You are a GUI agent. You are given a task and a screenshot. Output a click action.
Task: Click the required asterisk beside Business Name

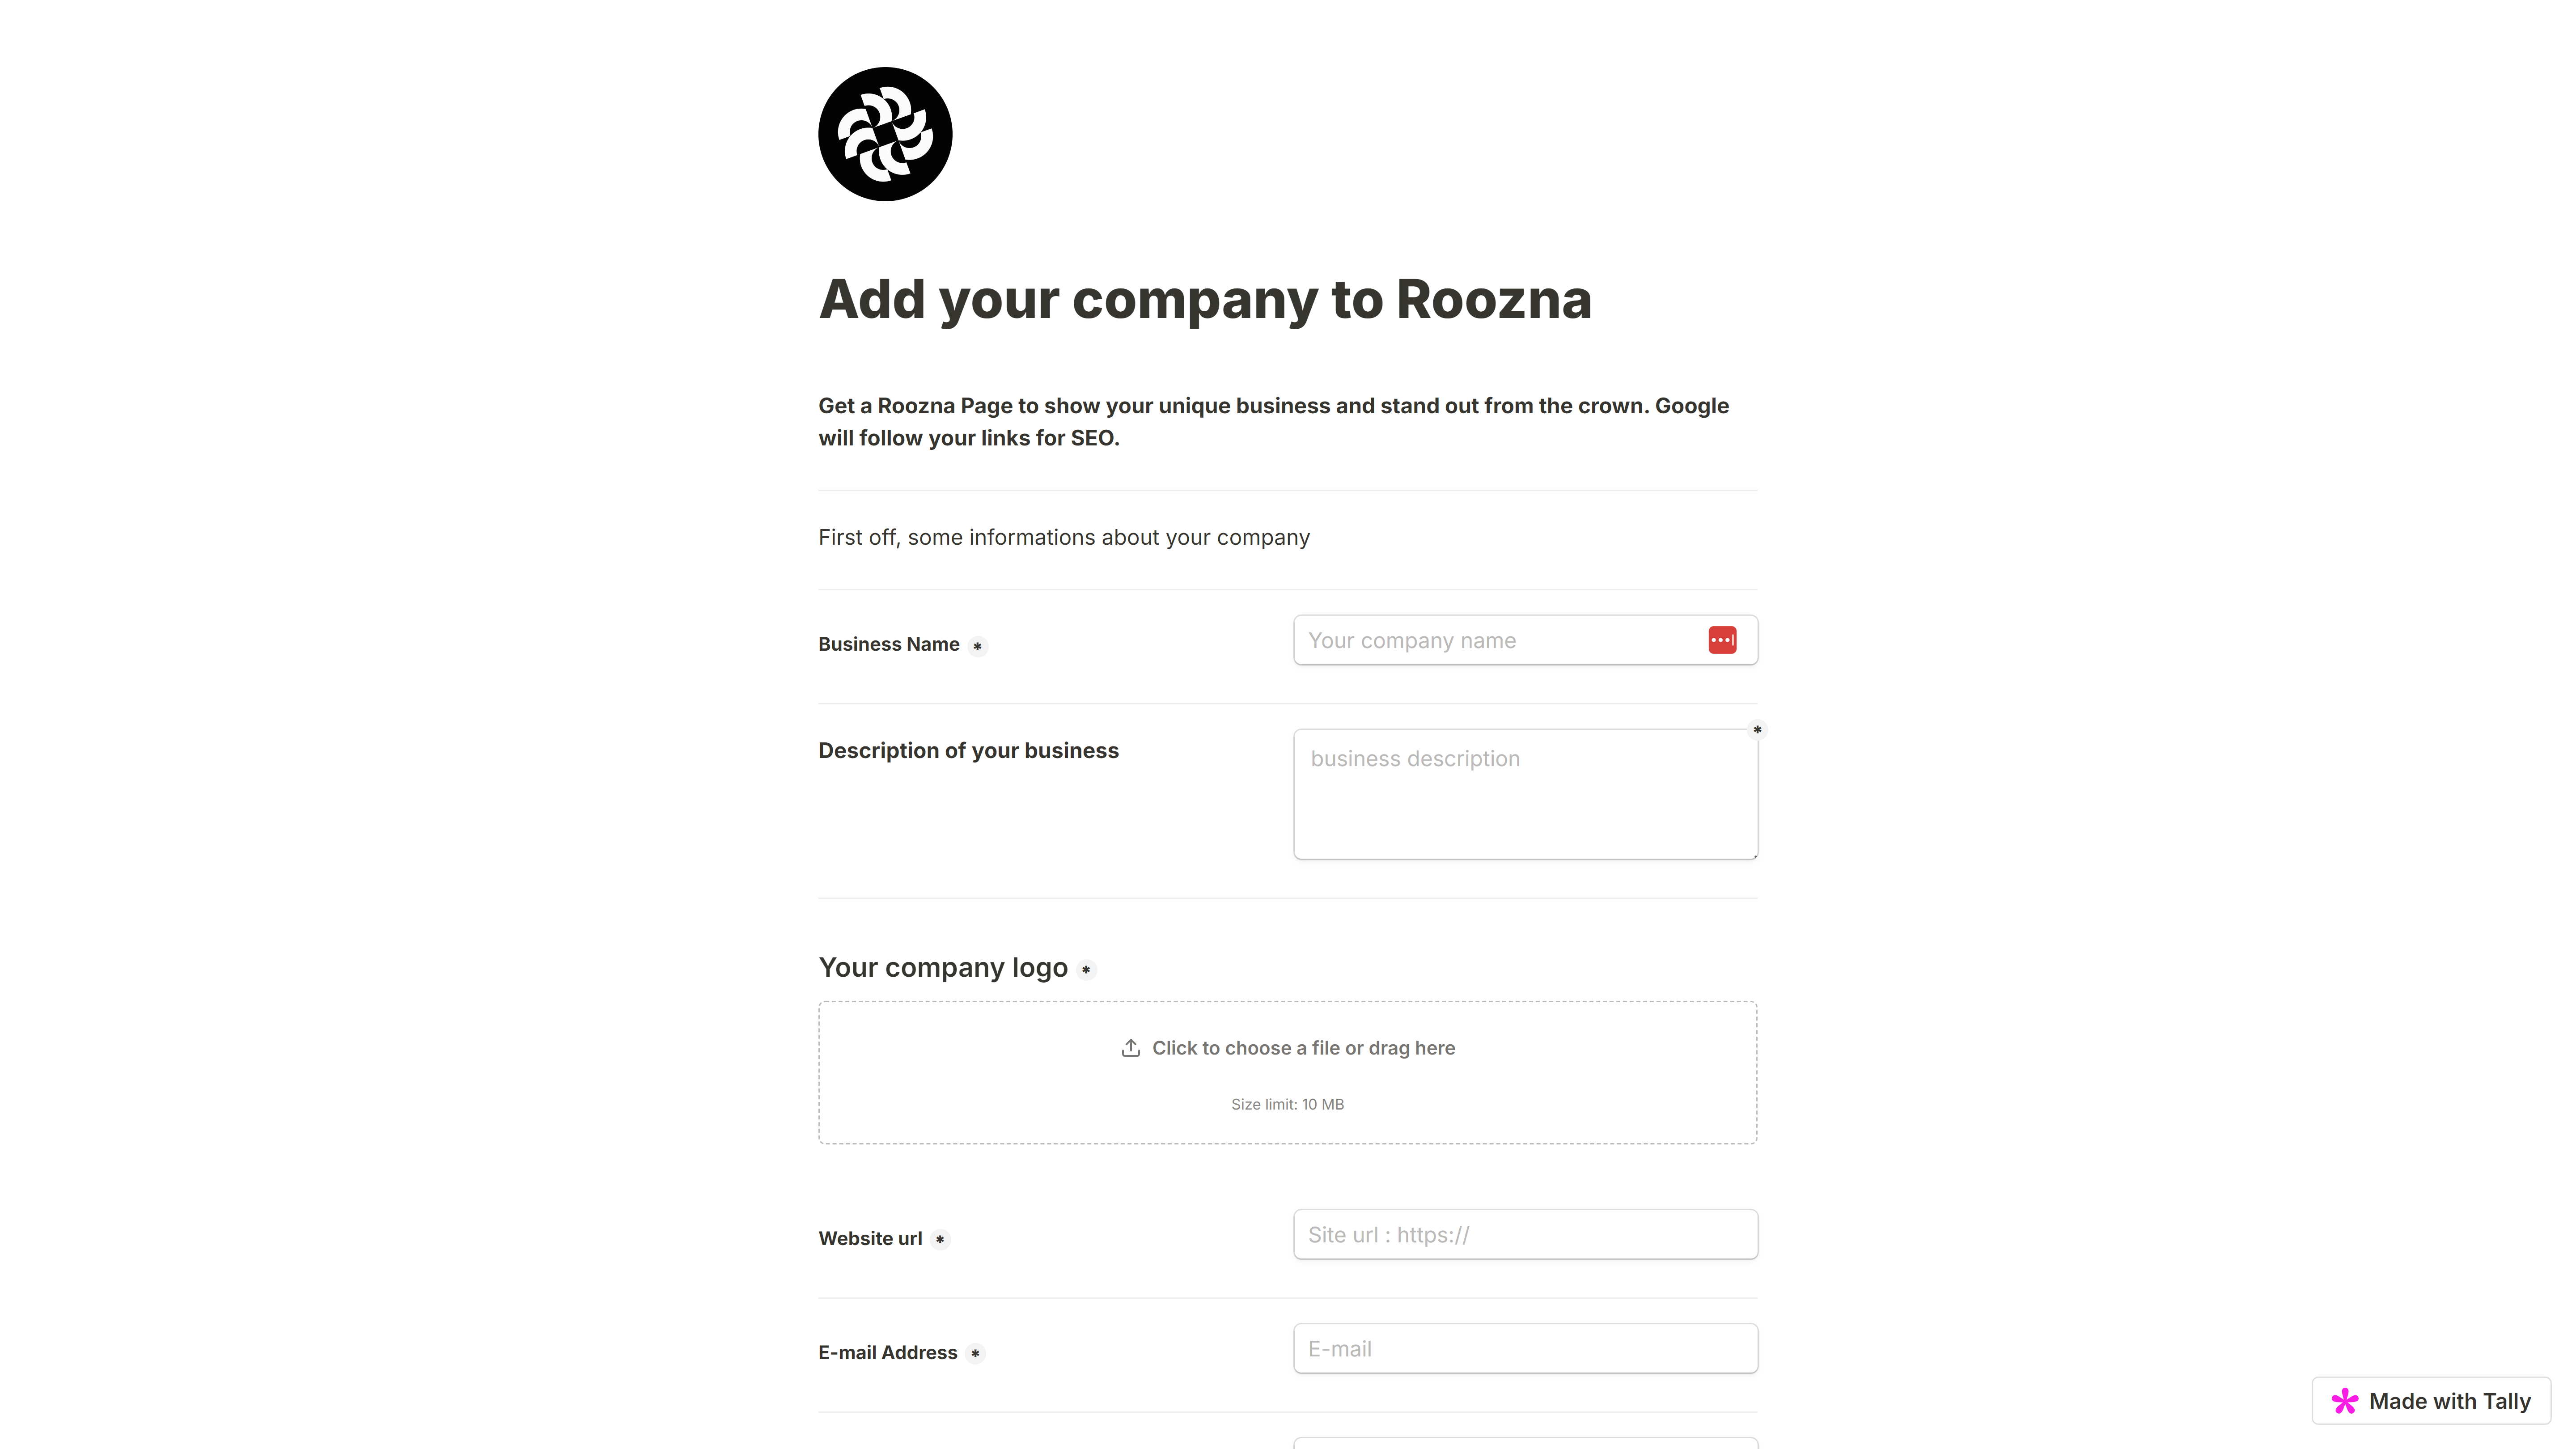(x=977, y=646)
